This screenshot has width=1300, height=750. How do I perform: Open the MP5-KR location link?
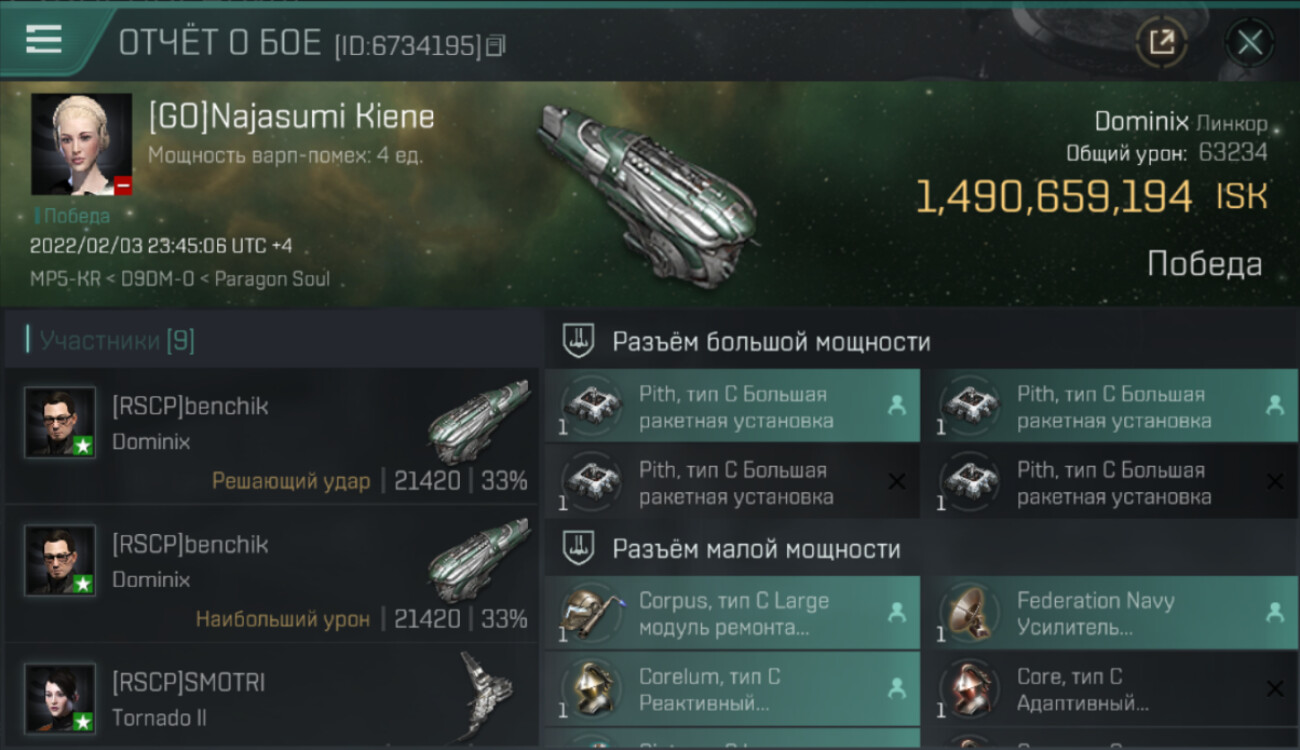coord(65,279)
